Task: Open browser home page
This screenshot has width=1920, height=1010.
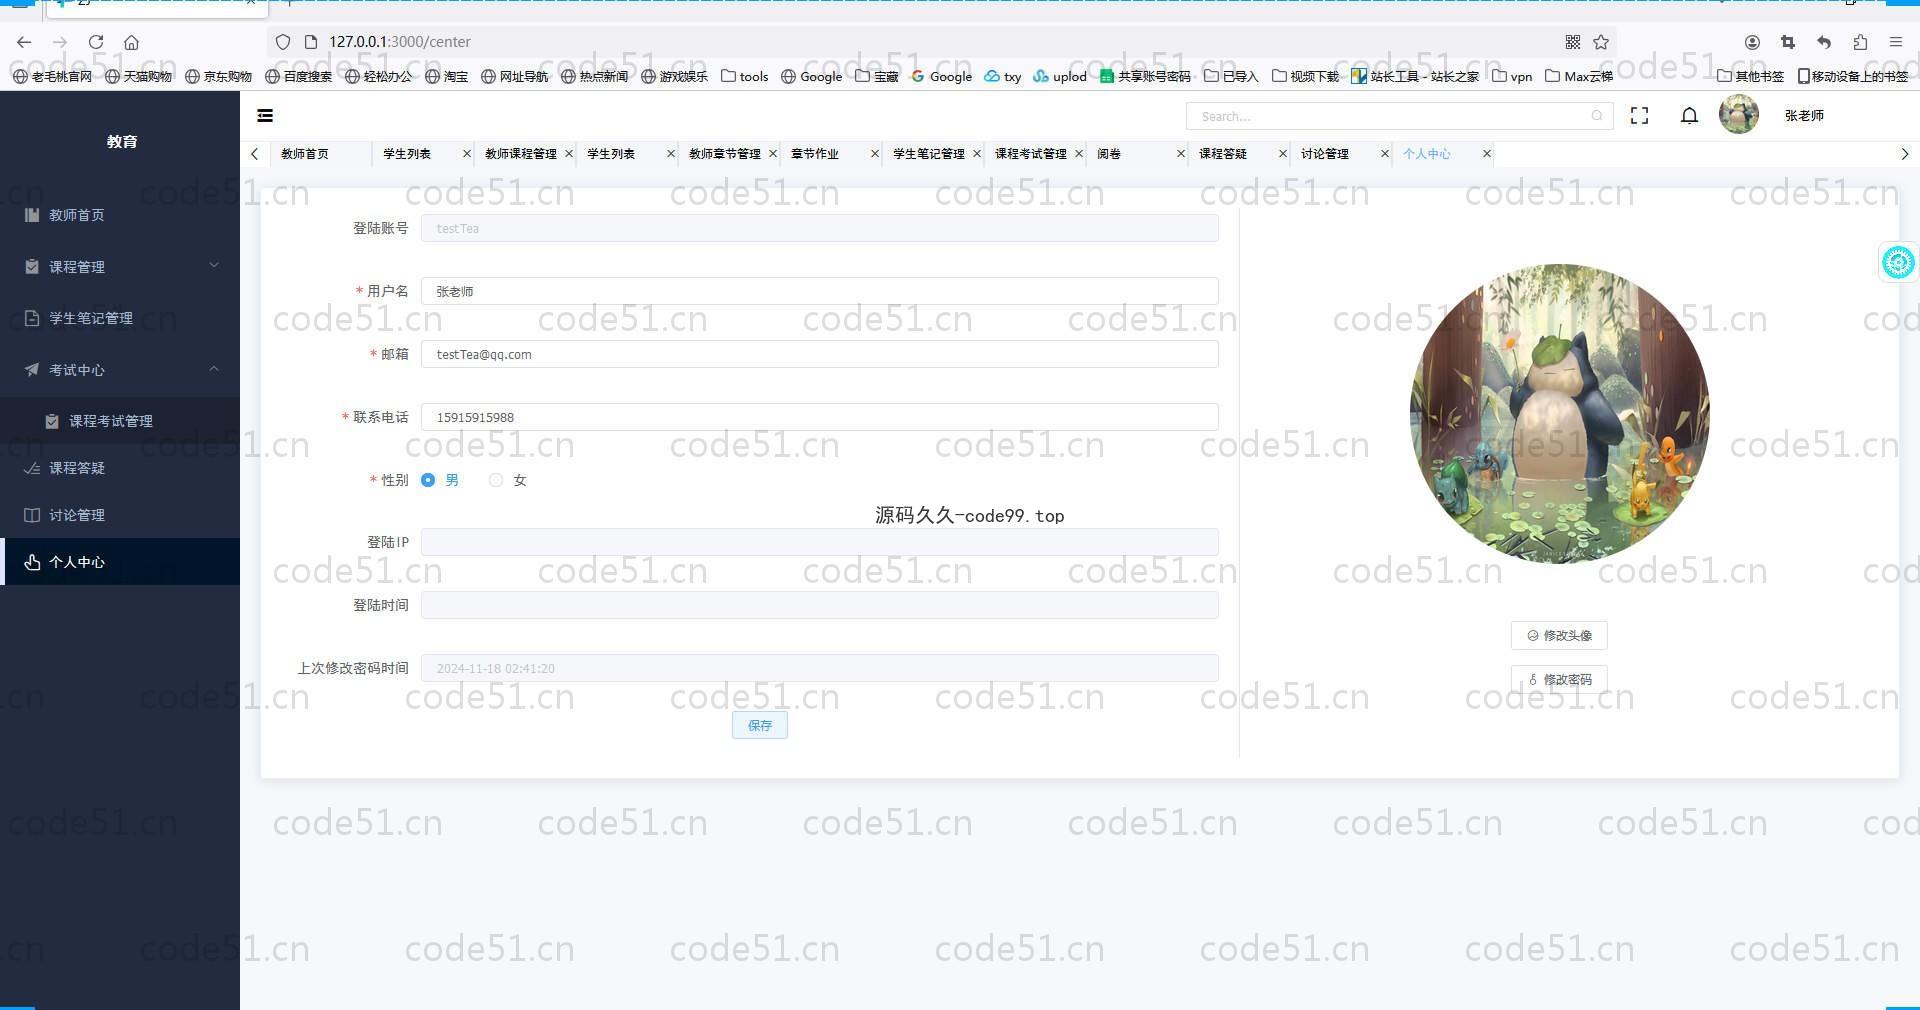Action: (x=131, y=42)
